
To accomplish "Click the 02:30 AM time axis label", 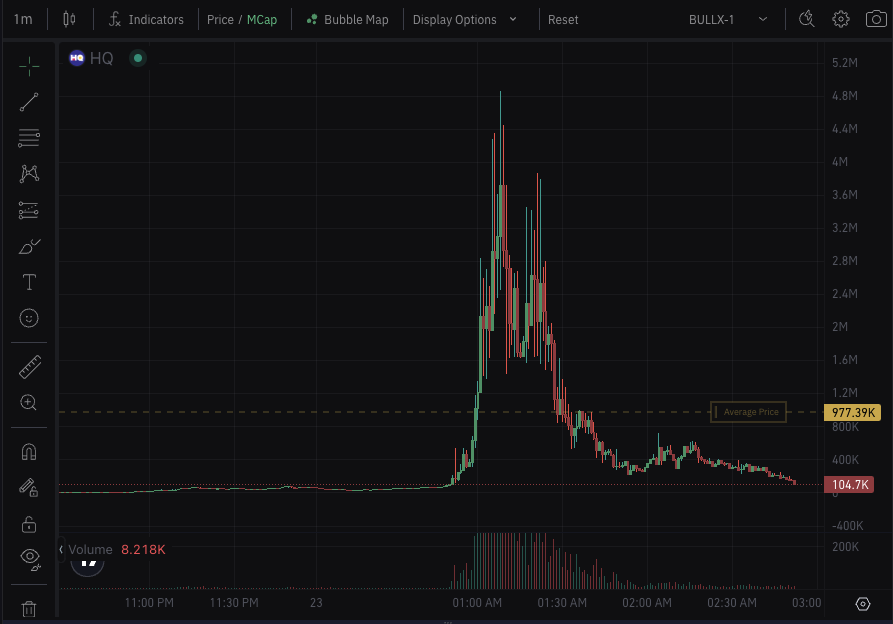I will tap(732, 602).
